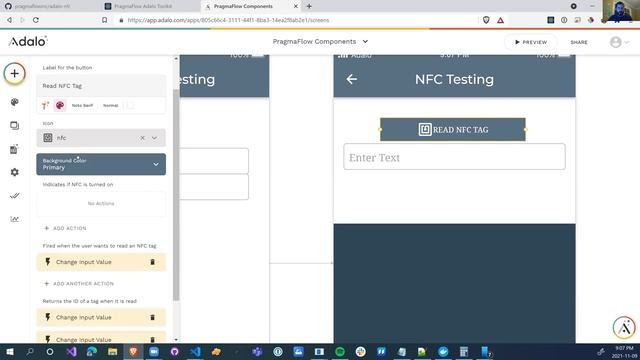Select the READ NFC TAG button on canvas
640x360 pixels.
pyautogui.click(x=453, y=129)
